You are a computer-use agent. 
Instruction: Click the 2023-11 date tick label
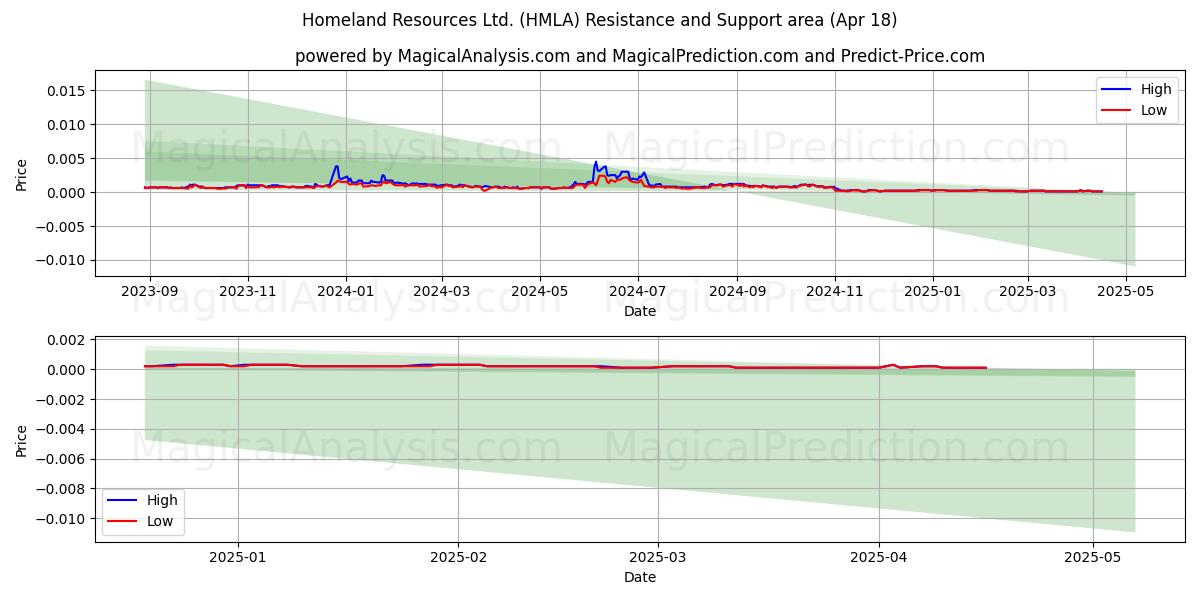point(248,292)
